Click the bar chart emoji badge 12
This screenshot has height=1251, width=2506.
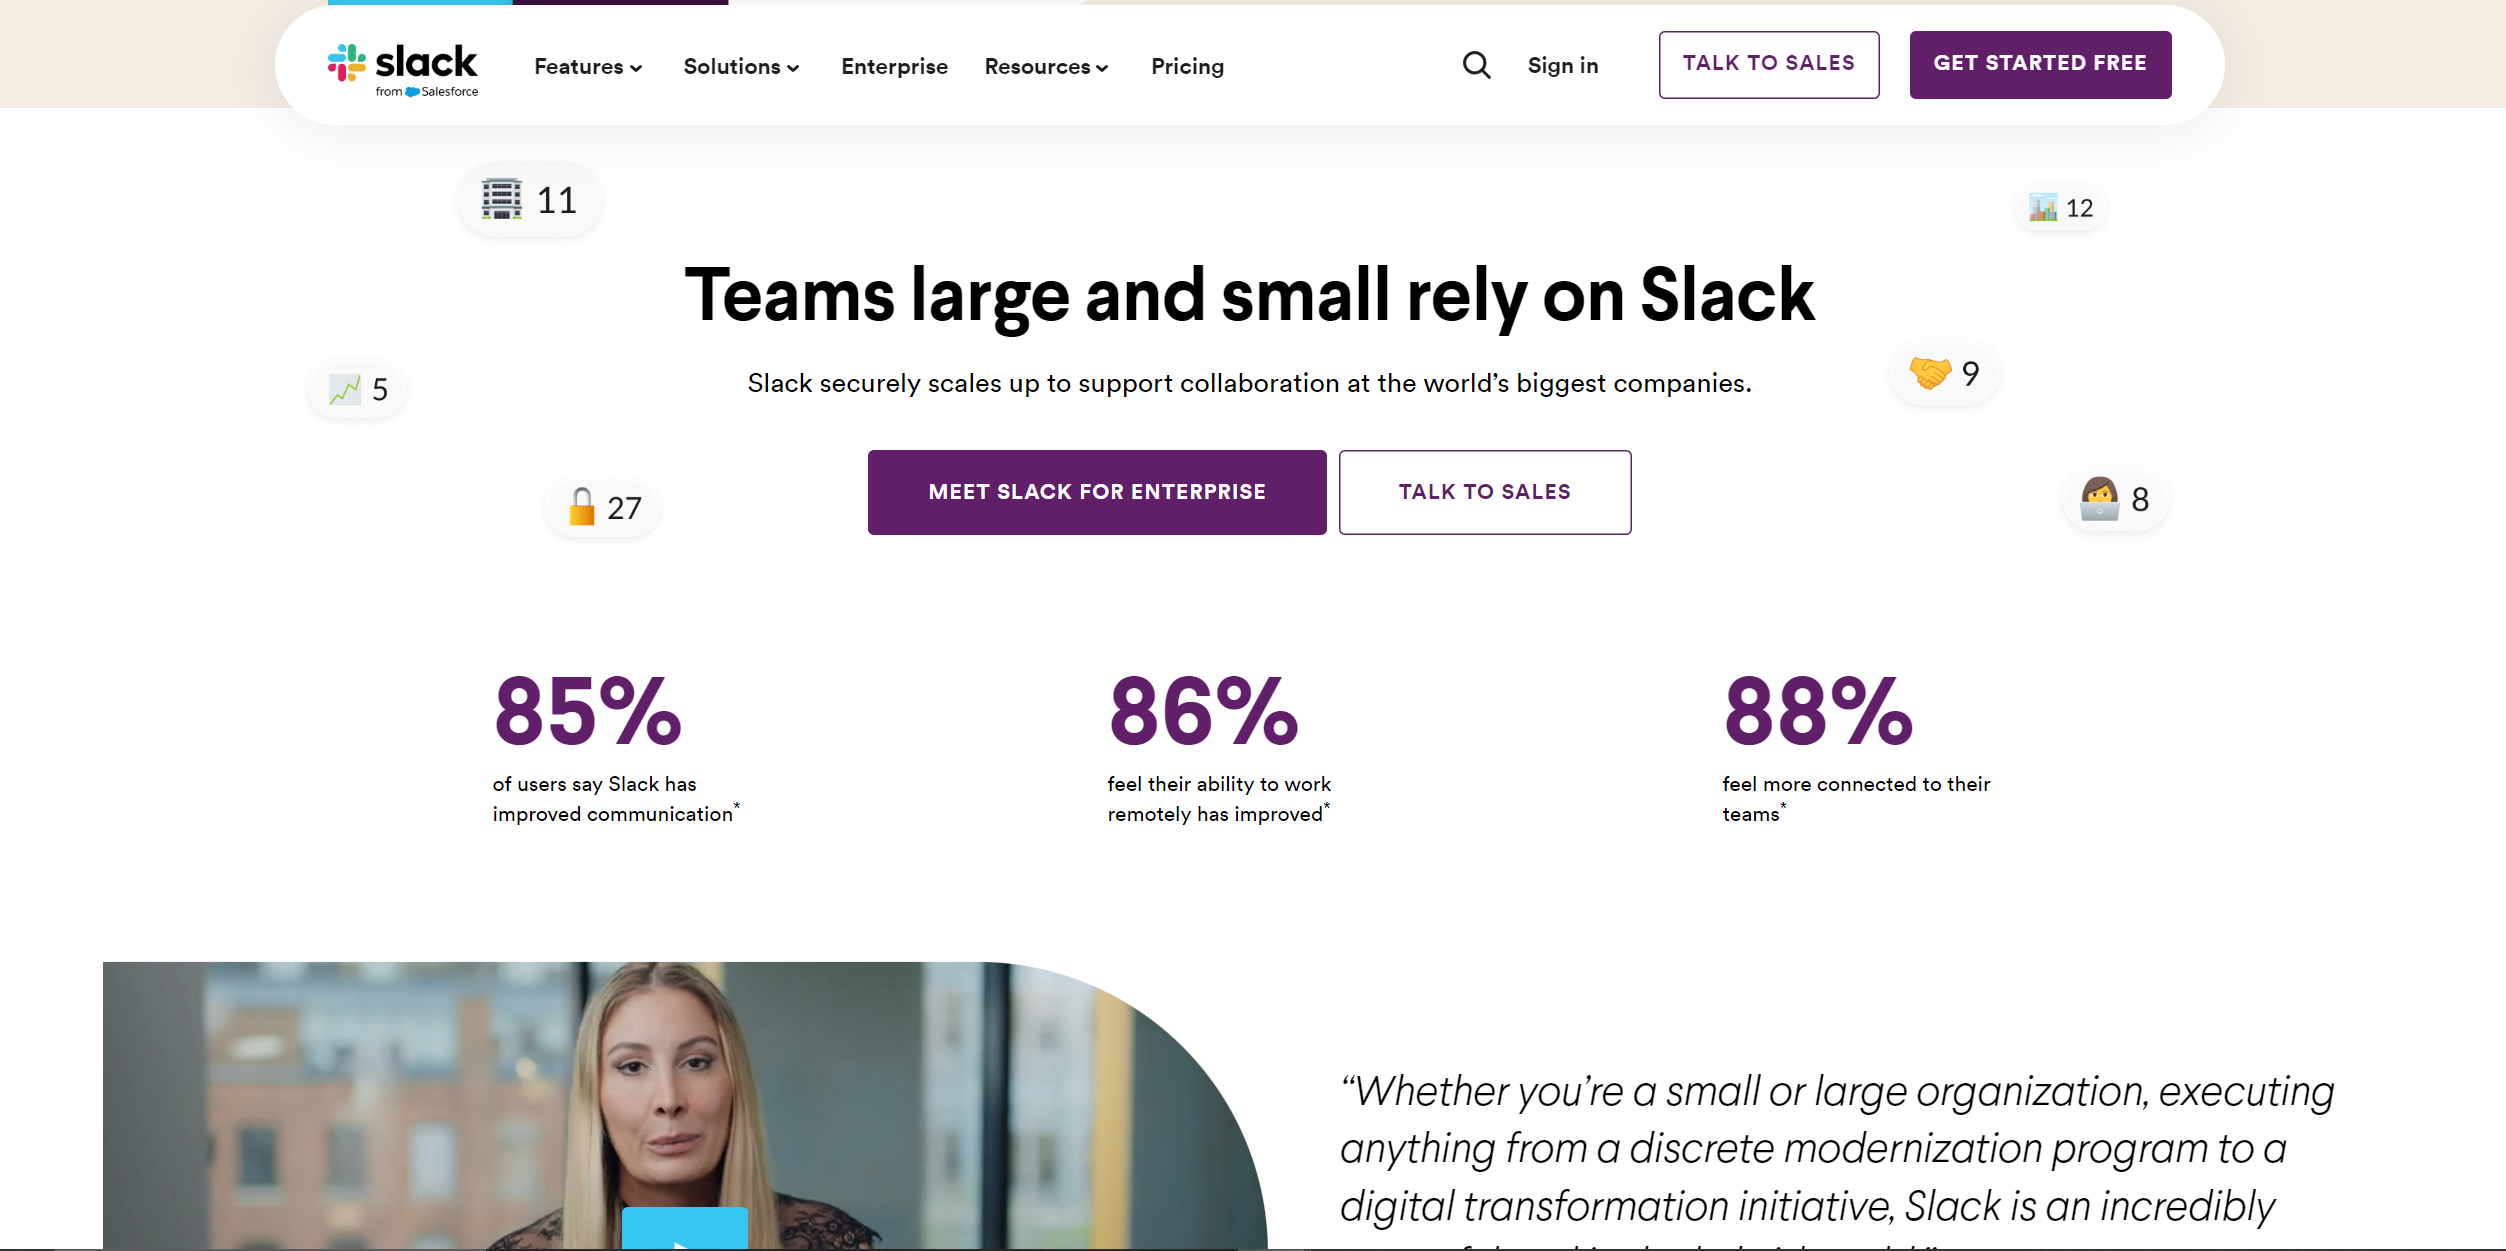coord(2061,208)
